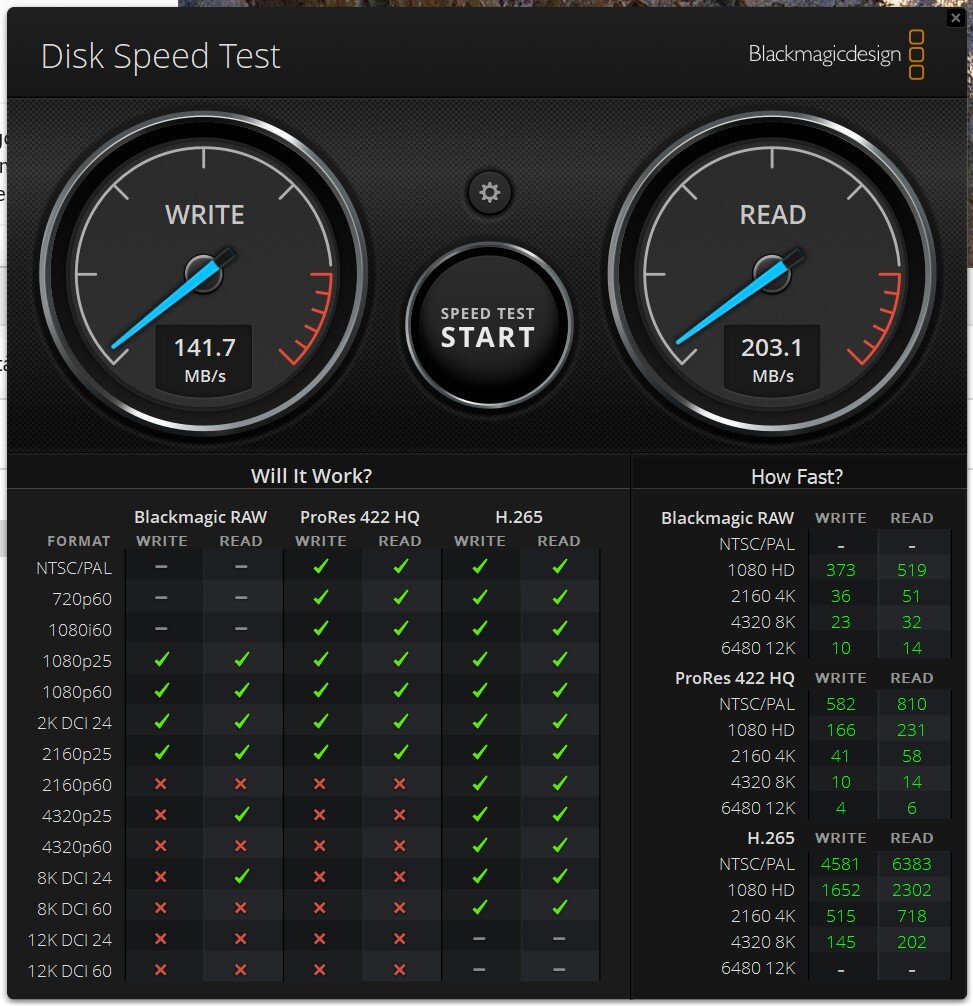Click red X for 12K DCI 60 ProRes read

tap(400, 969)
